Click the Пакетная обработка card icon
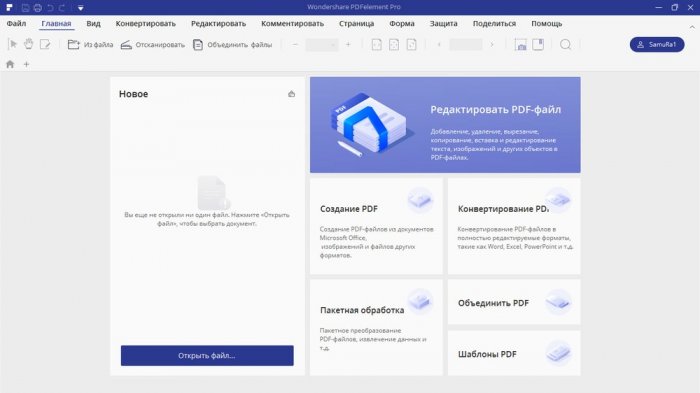This screenshot has width=700, height=393. [420, 301]
